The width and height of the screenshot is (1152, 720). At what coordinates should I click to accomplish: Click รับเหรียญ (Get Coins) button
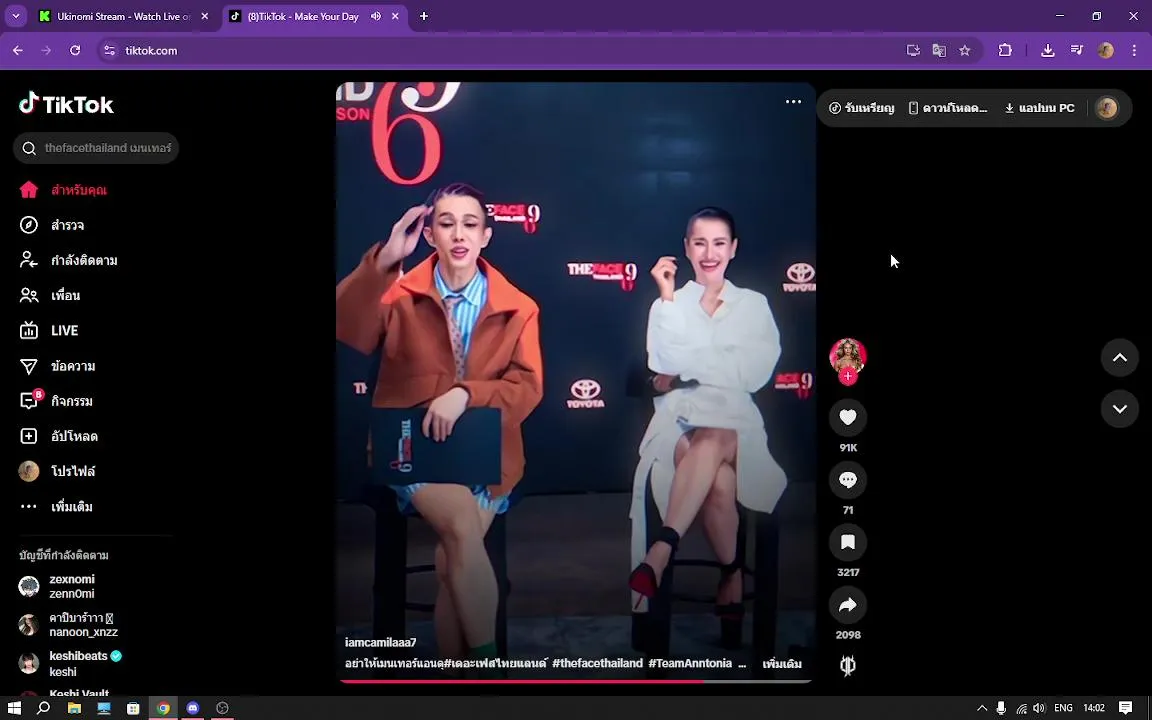(x=862, y=108)
